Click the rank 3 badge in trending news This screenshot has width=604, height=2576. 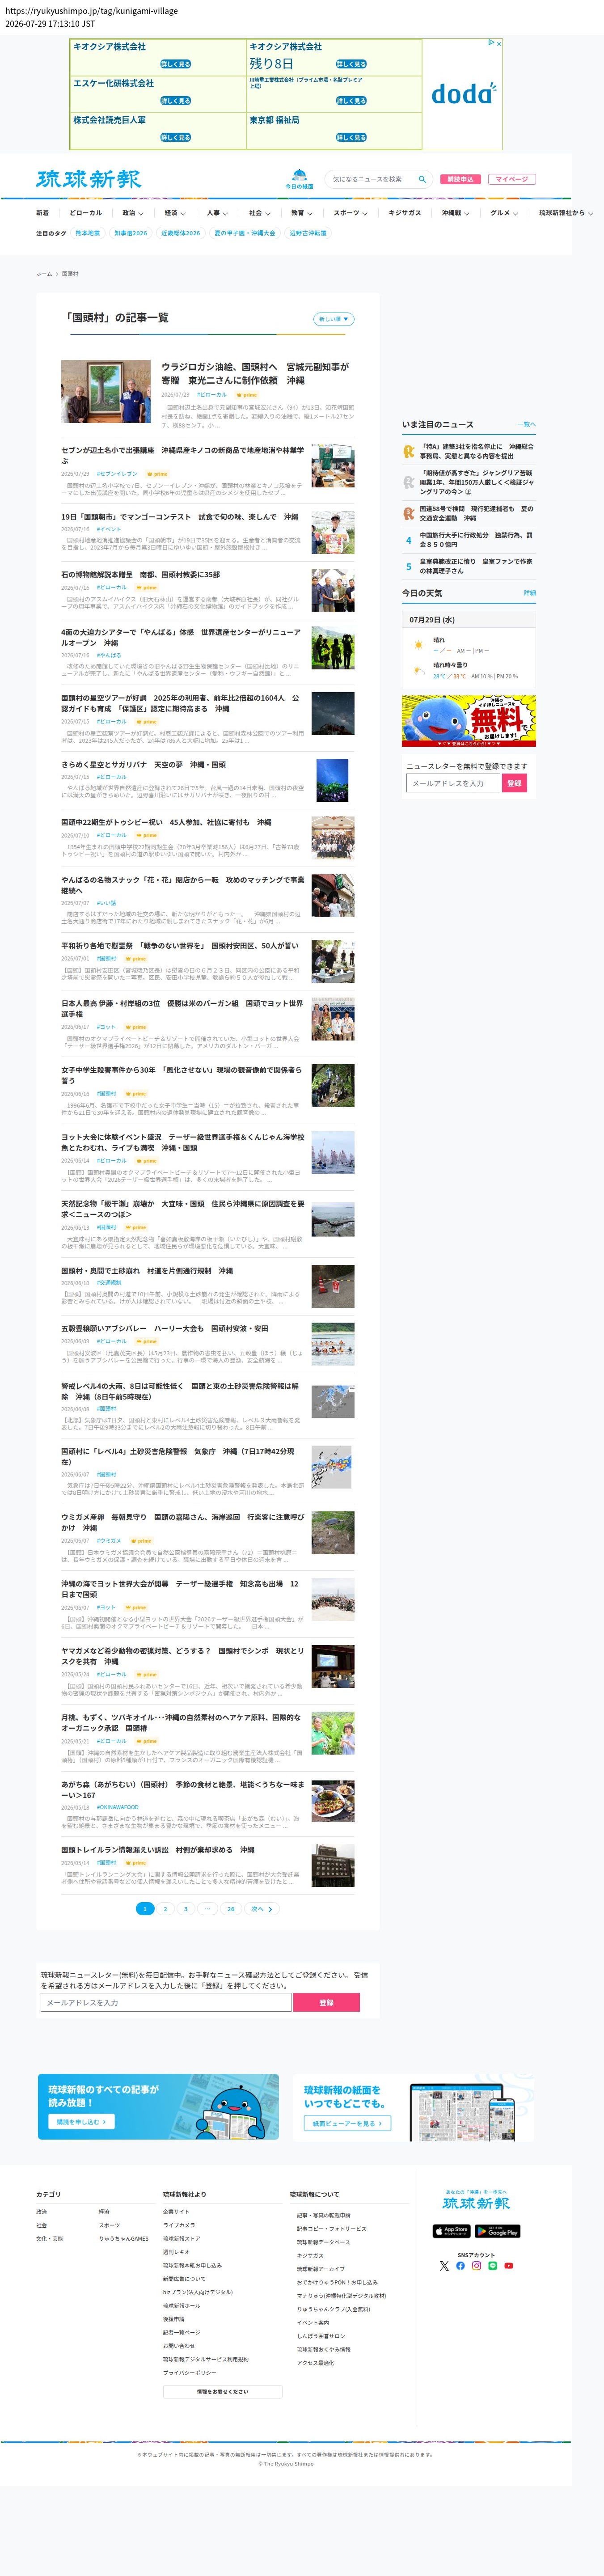point(408,514)
